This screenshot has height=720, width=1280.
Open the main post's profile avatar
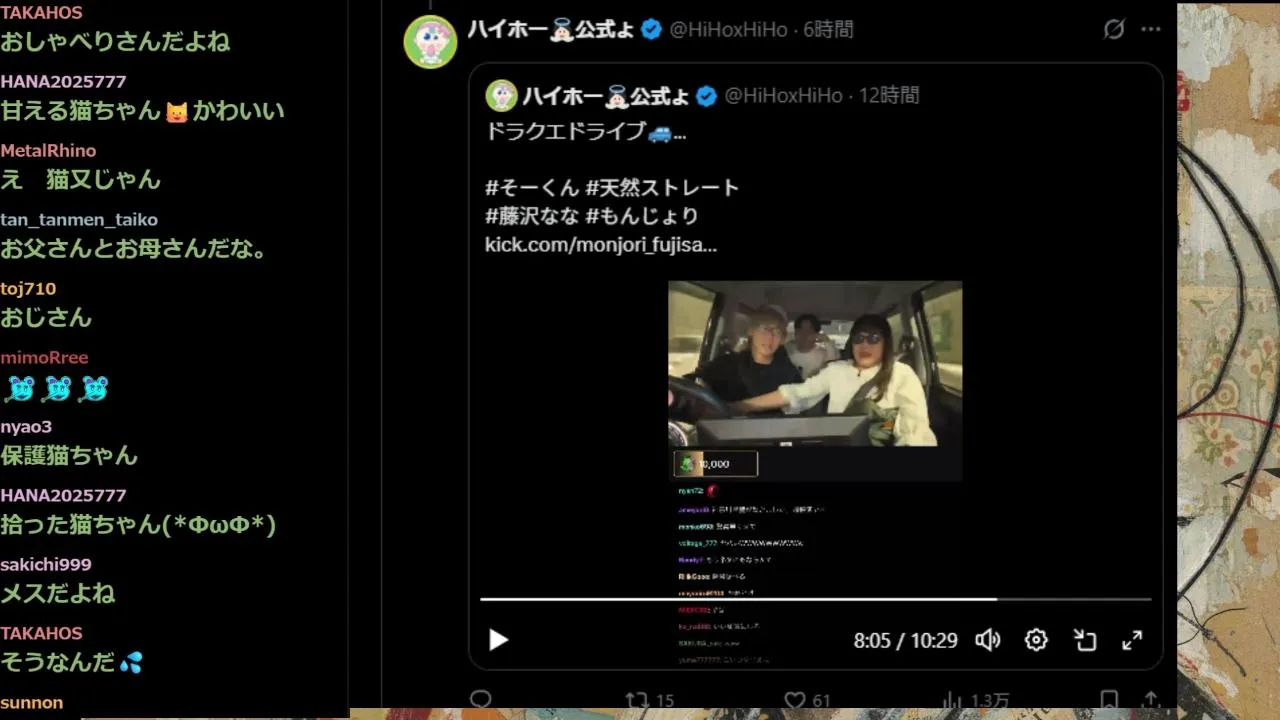tap(430, 42)
